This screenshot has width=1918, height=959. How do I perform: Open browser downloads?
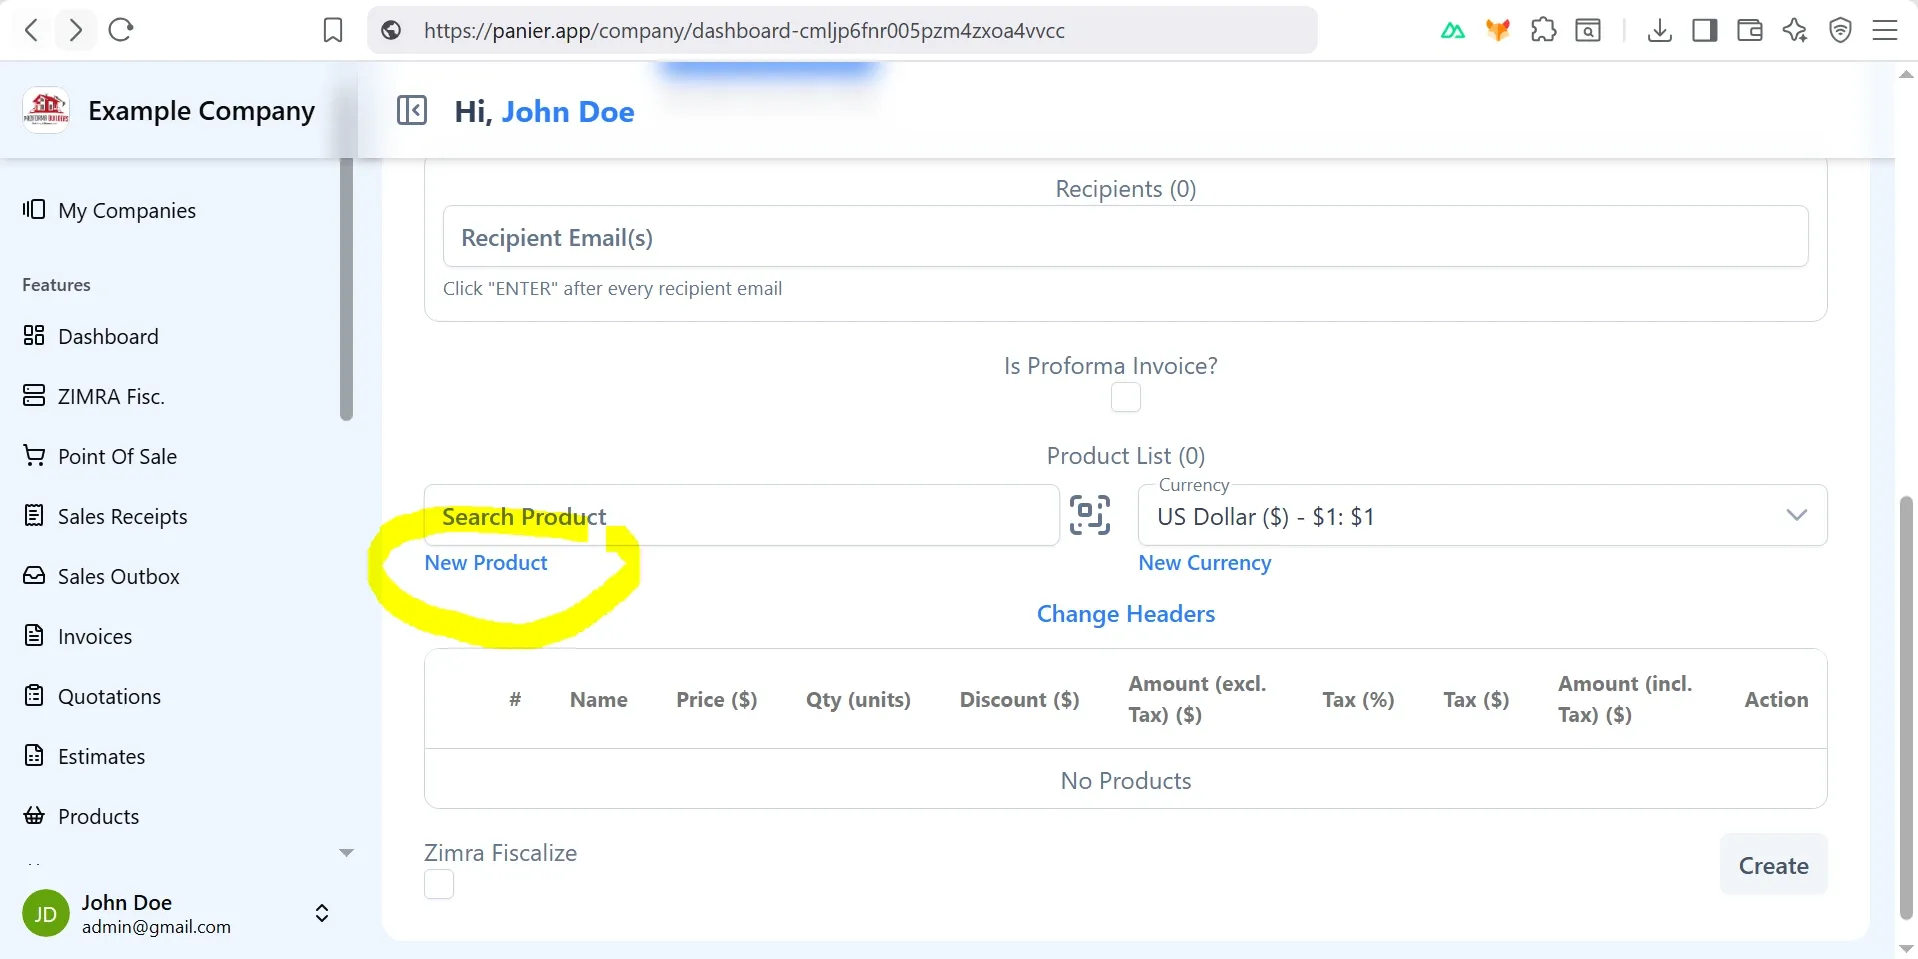[1660, 30]
